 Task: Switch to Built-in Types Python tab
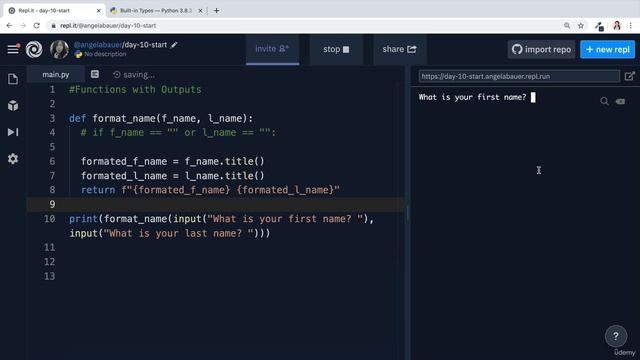pos(156,11)
